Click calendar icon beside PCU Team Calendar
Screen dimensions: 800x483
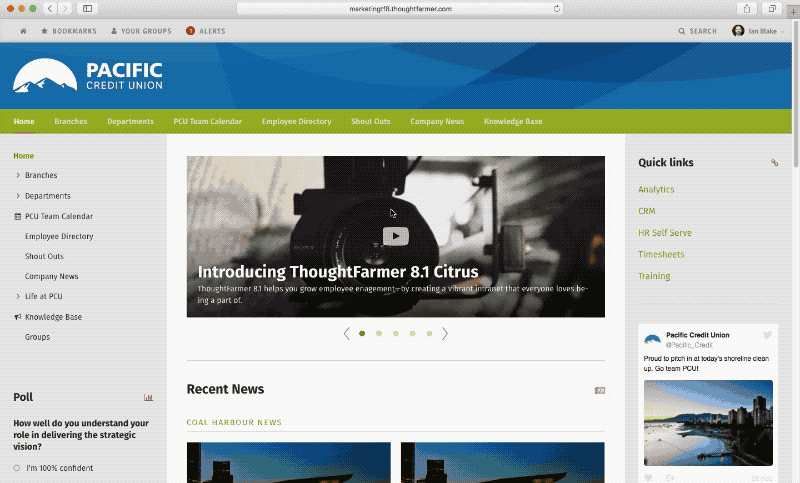tap(18, 216)
